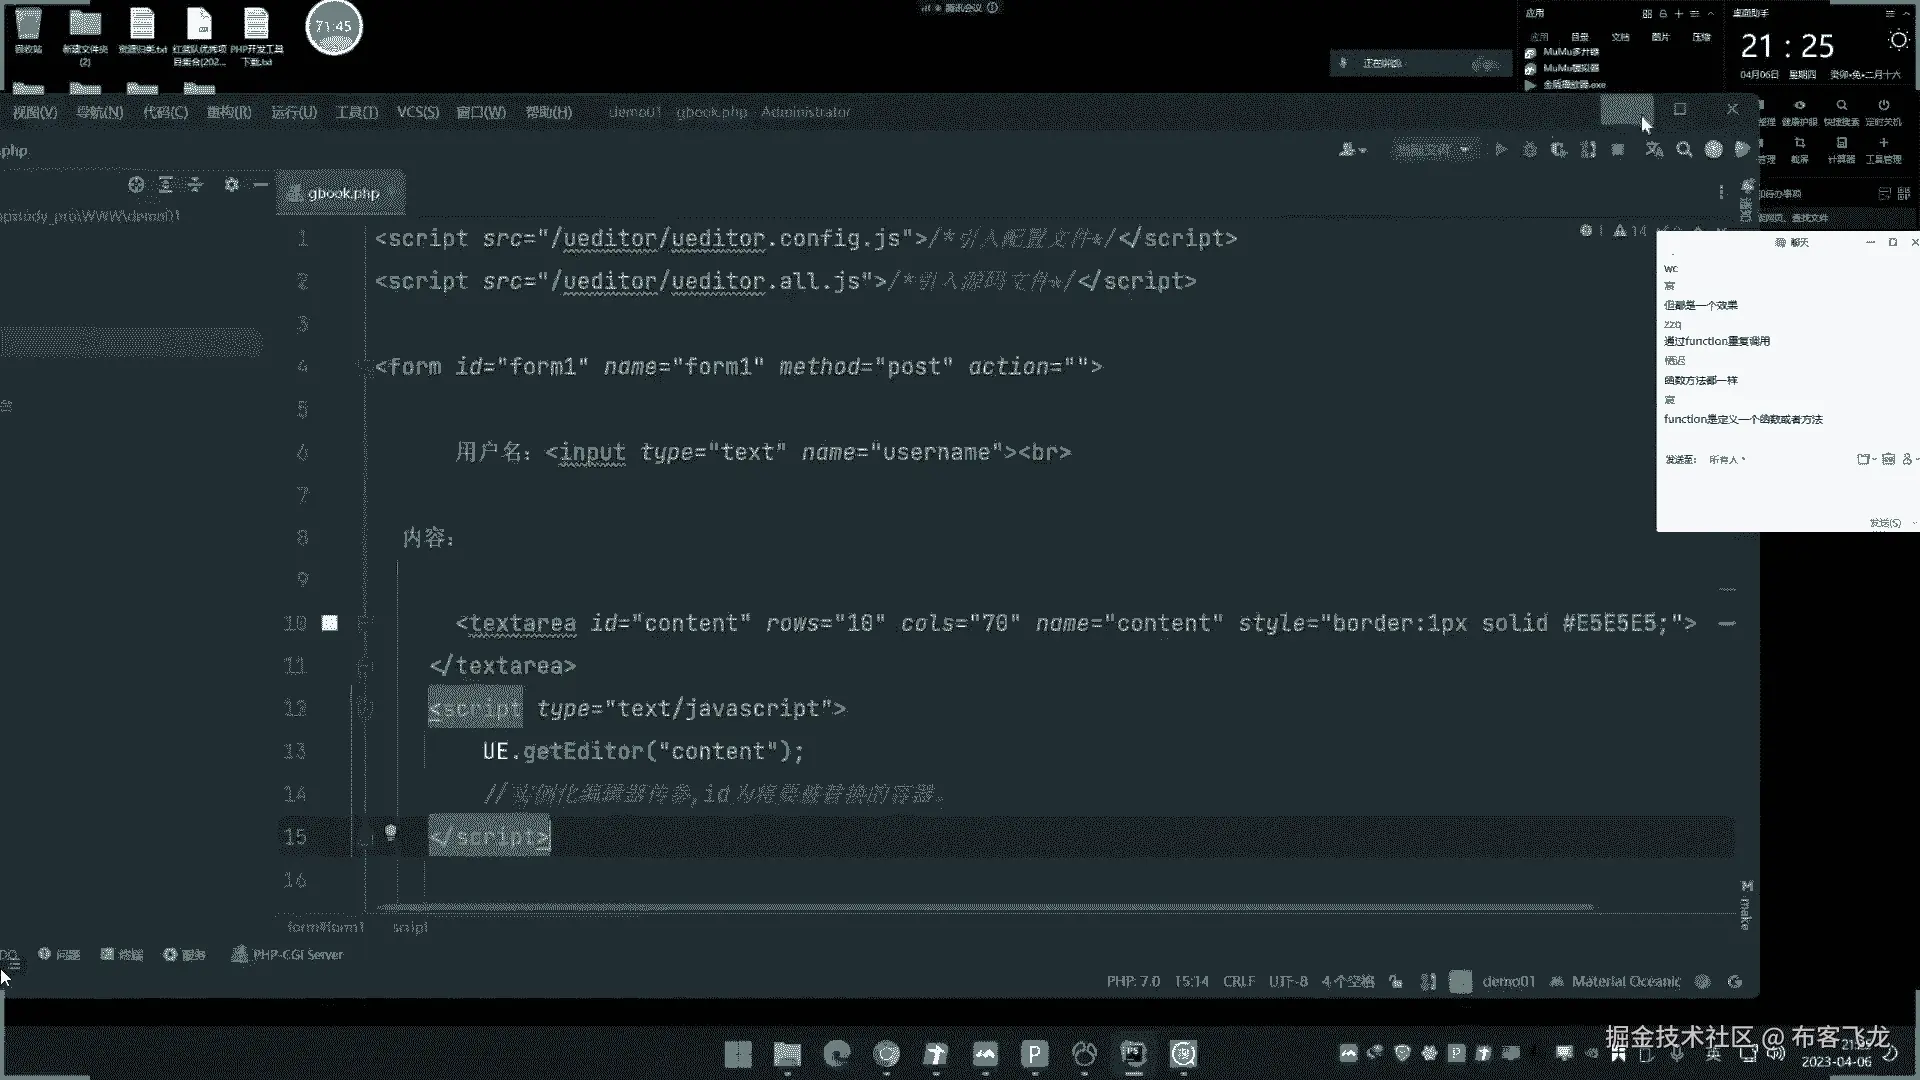Click the intention lightbulb on line 15
The height and width of the screenshot is (1080, 1920).
(390, 833)
